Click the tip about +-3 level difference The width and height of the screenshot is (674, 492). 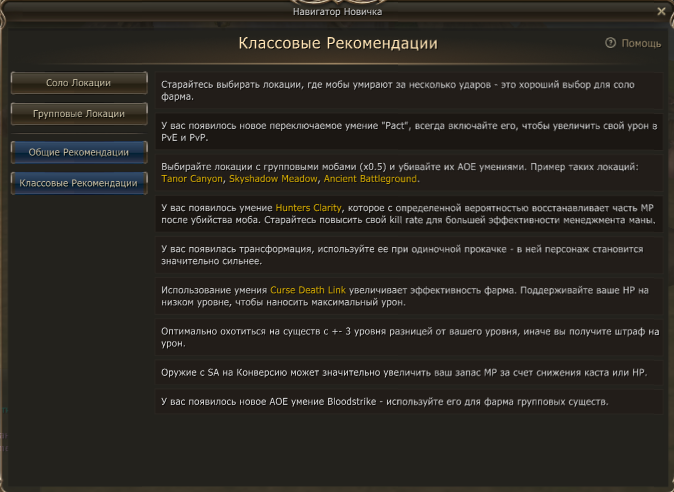(410, 337)
